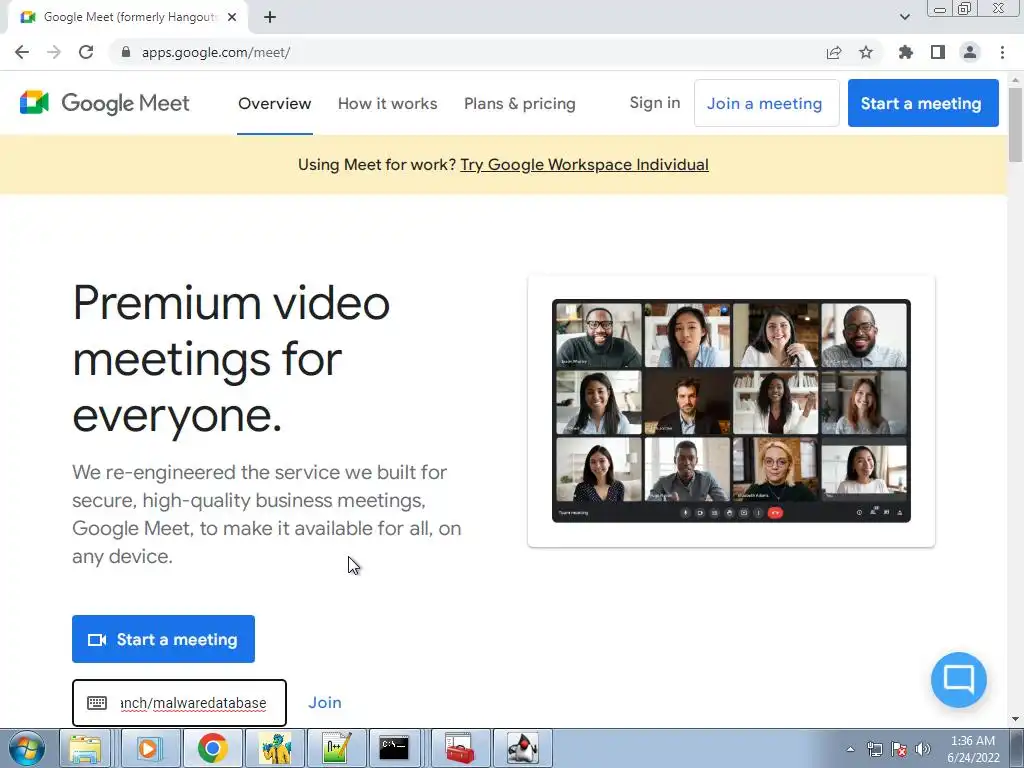The image size is (1024, 768).
Task: Open the Chrome three-dot menu
Action: tap(1002, 52)
